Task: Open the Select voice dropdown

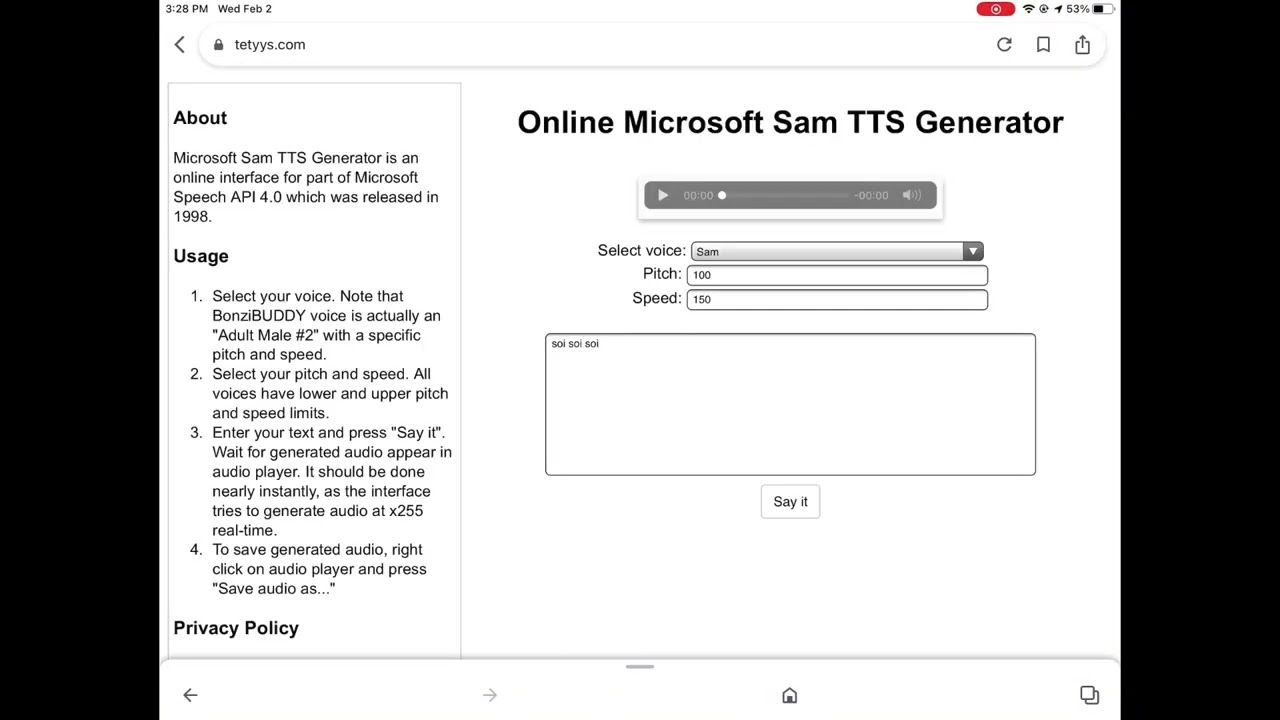Action: tap(837, 251)
